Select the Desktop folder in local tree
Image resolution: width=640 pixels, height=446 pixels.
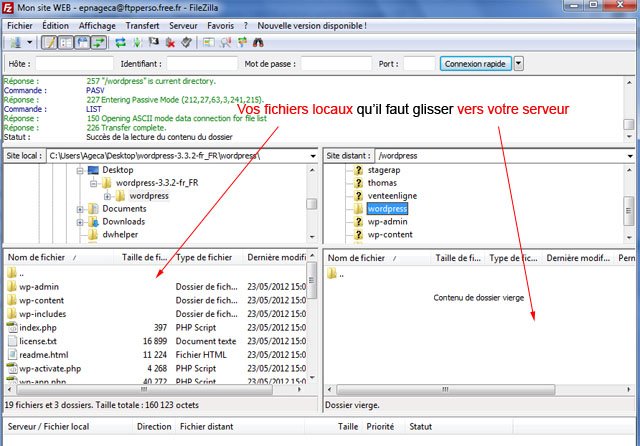[x=118, y=170]
